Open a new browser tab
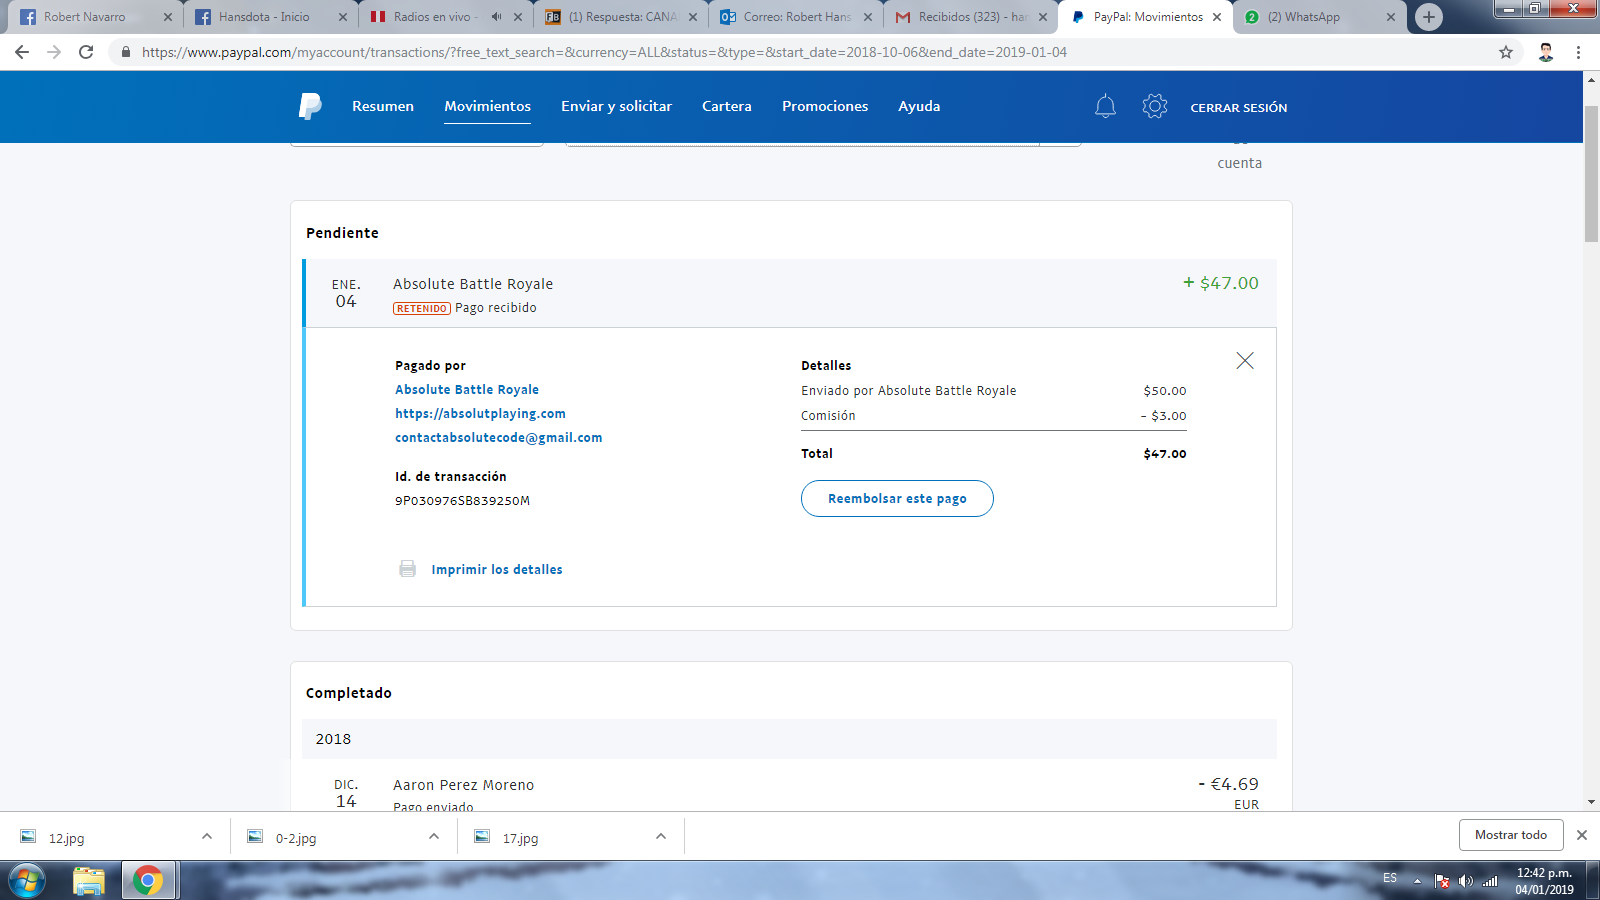 [x=1429, y=17]
